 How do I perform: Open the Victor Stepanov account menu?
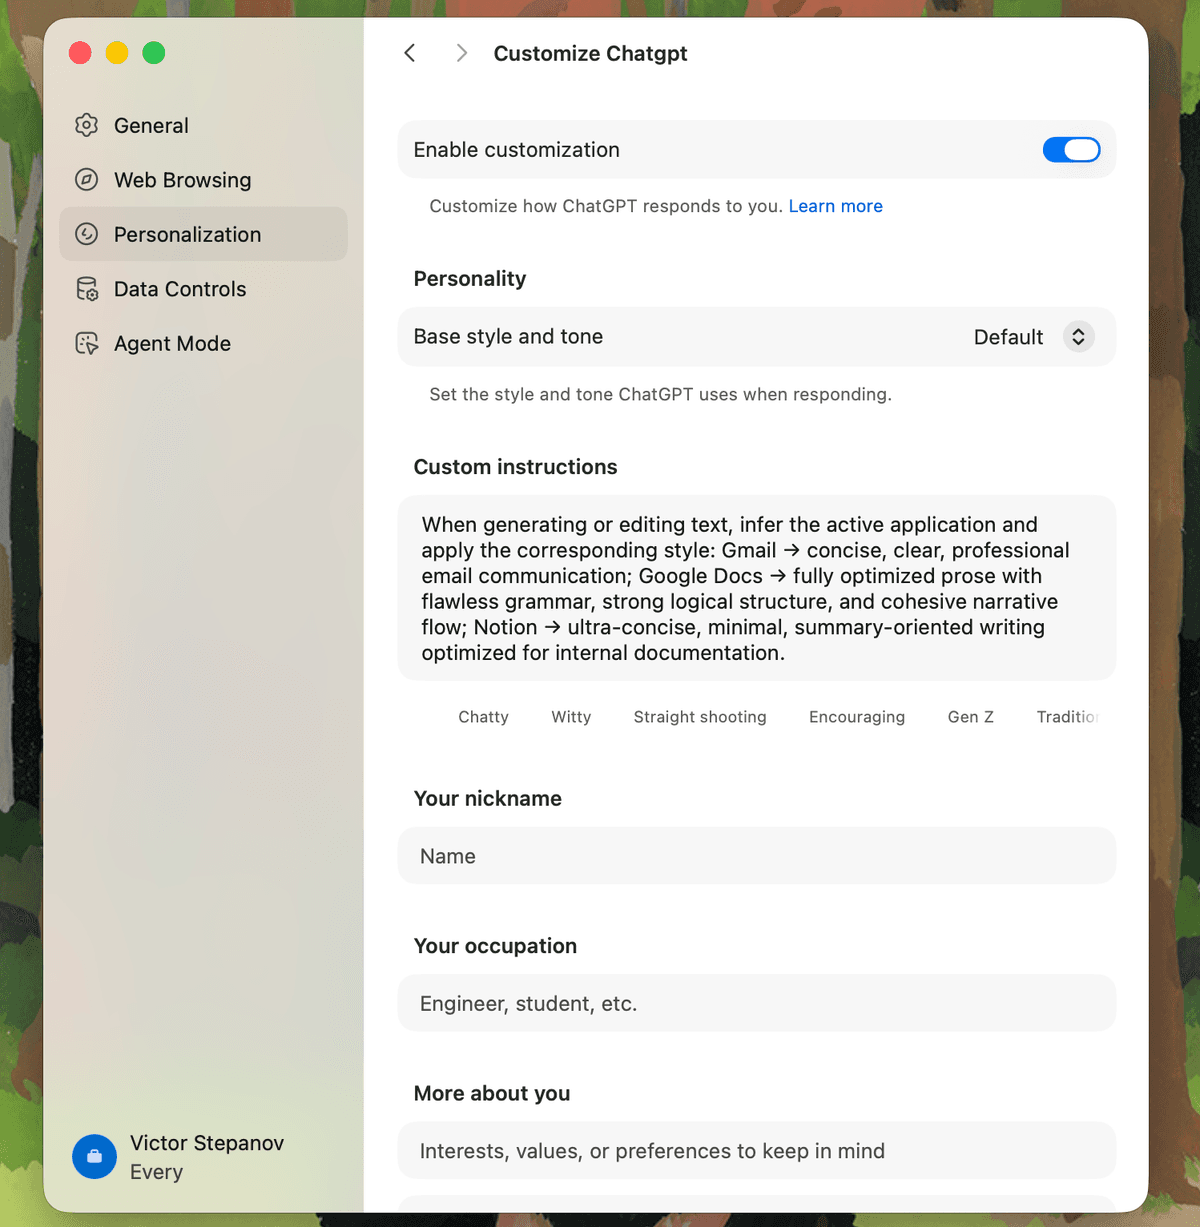click(180, 1157)
